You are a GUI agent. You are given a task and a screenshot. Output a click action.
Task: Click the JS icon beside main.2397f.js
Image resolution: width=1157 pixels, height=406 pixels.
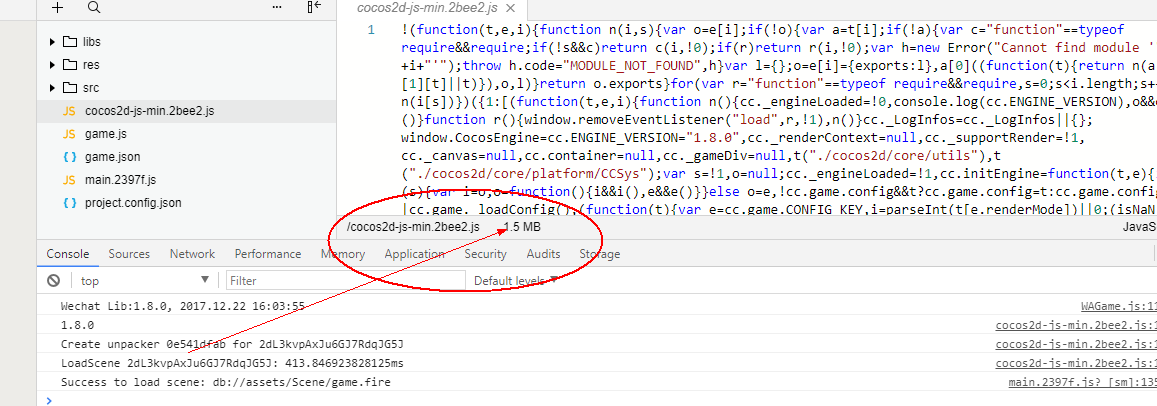pos(69,179)
